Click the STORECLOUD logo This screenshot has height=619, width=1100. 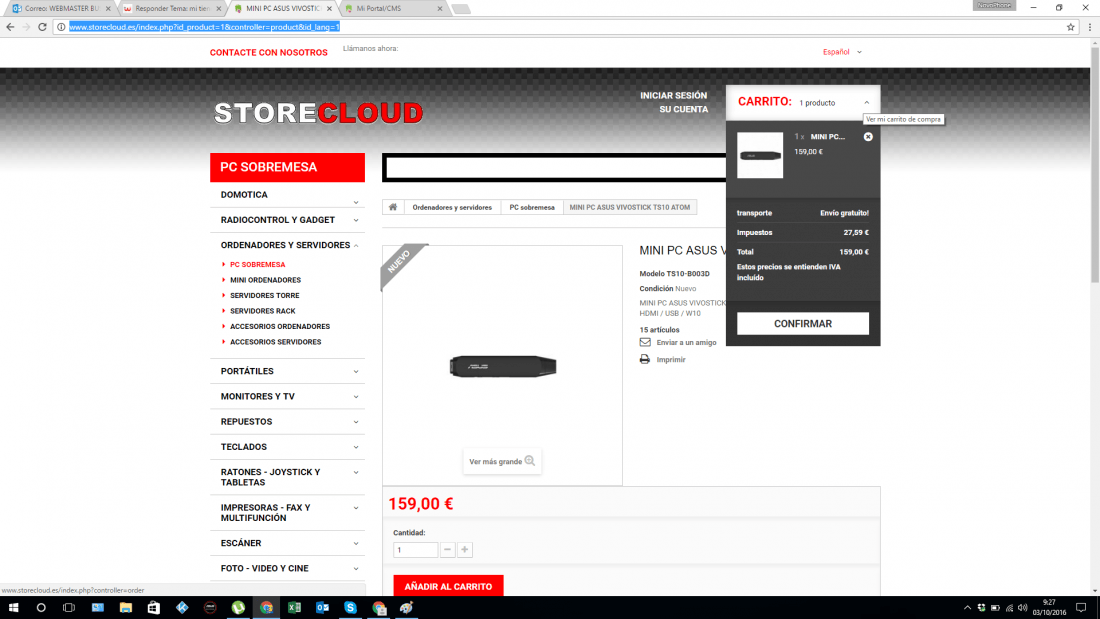(318, 113)
